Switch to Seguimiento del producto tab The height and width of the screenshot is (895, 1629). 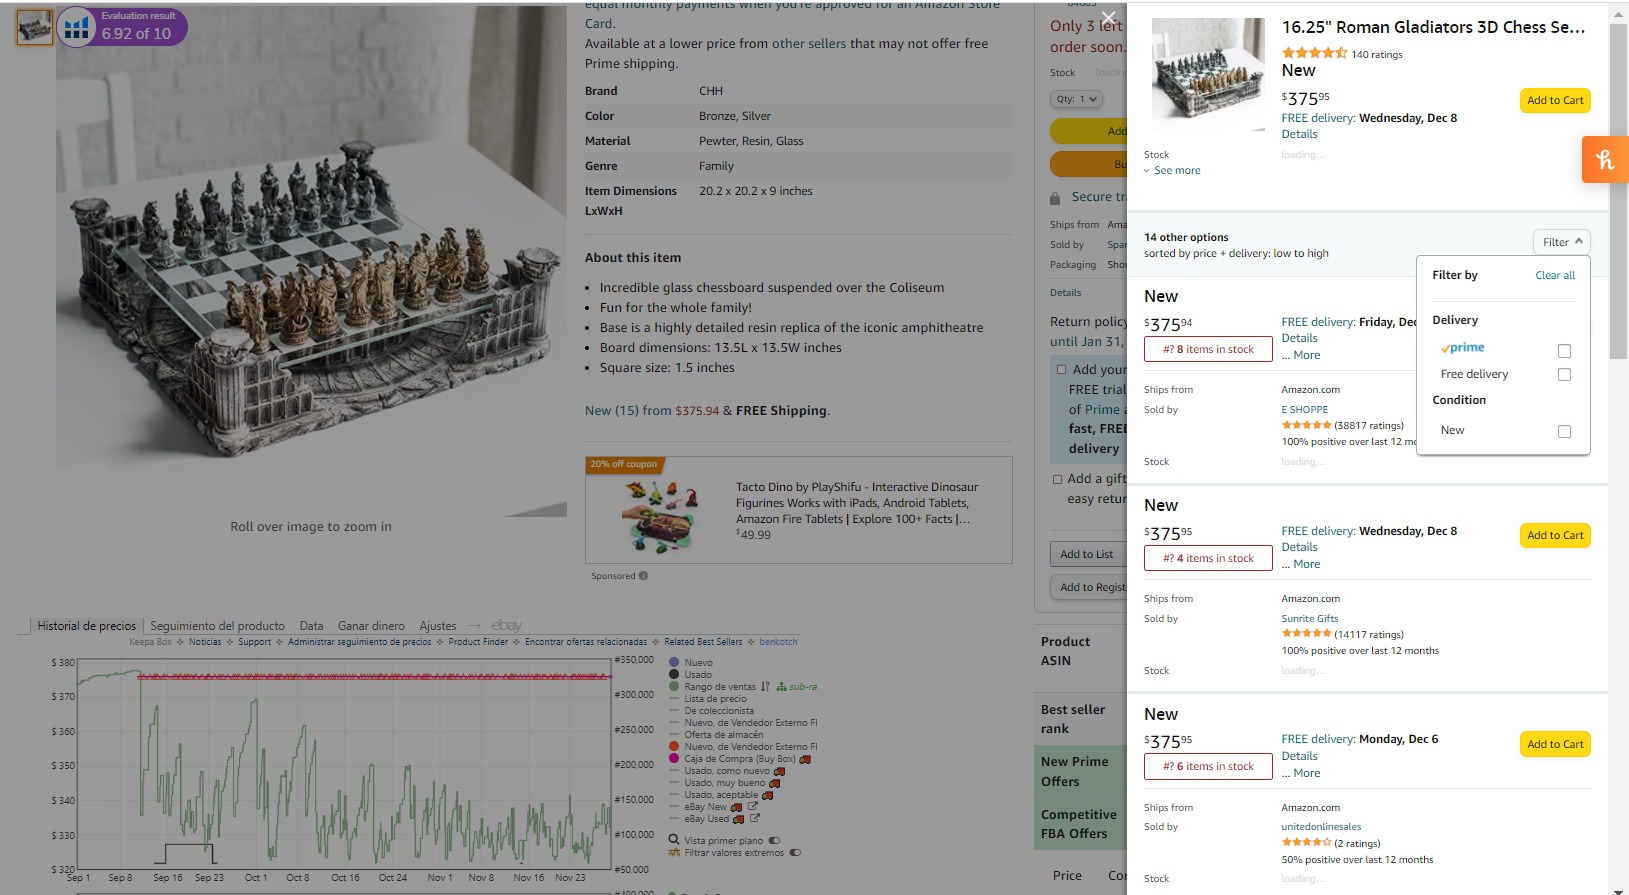click(x=217, y=626)
